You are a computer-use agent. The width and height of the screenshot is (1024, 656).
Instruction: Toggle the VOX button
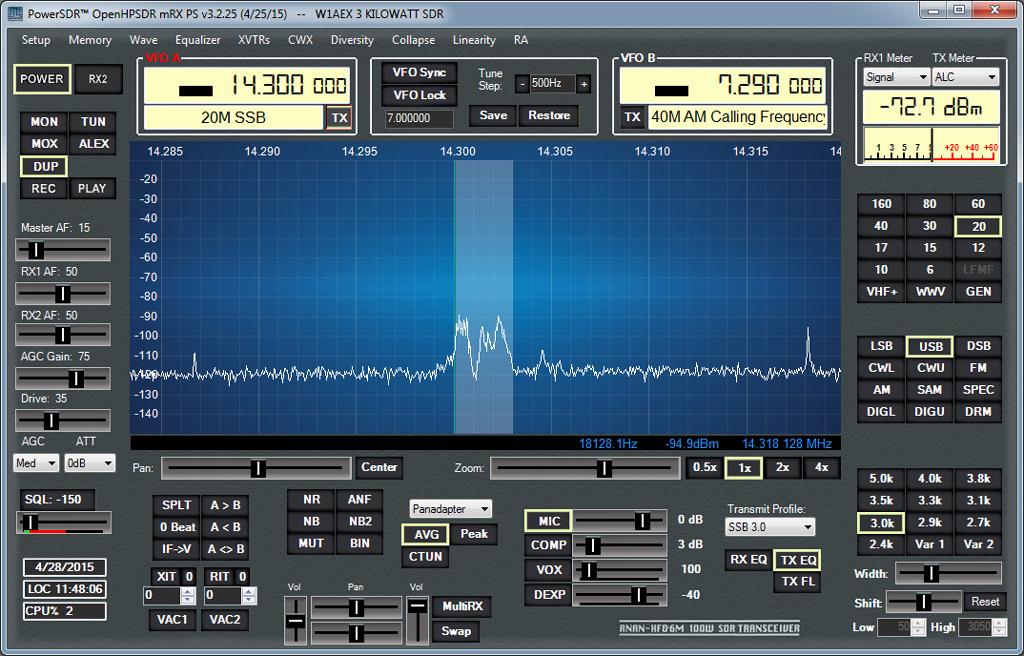click(x=549, y=570)
